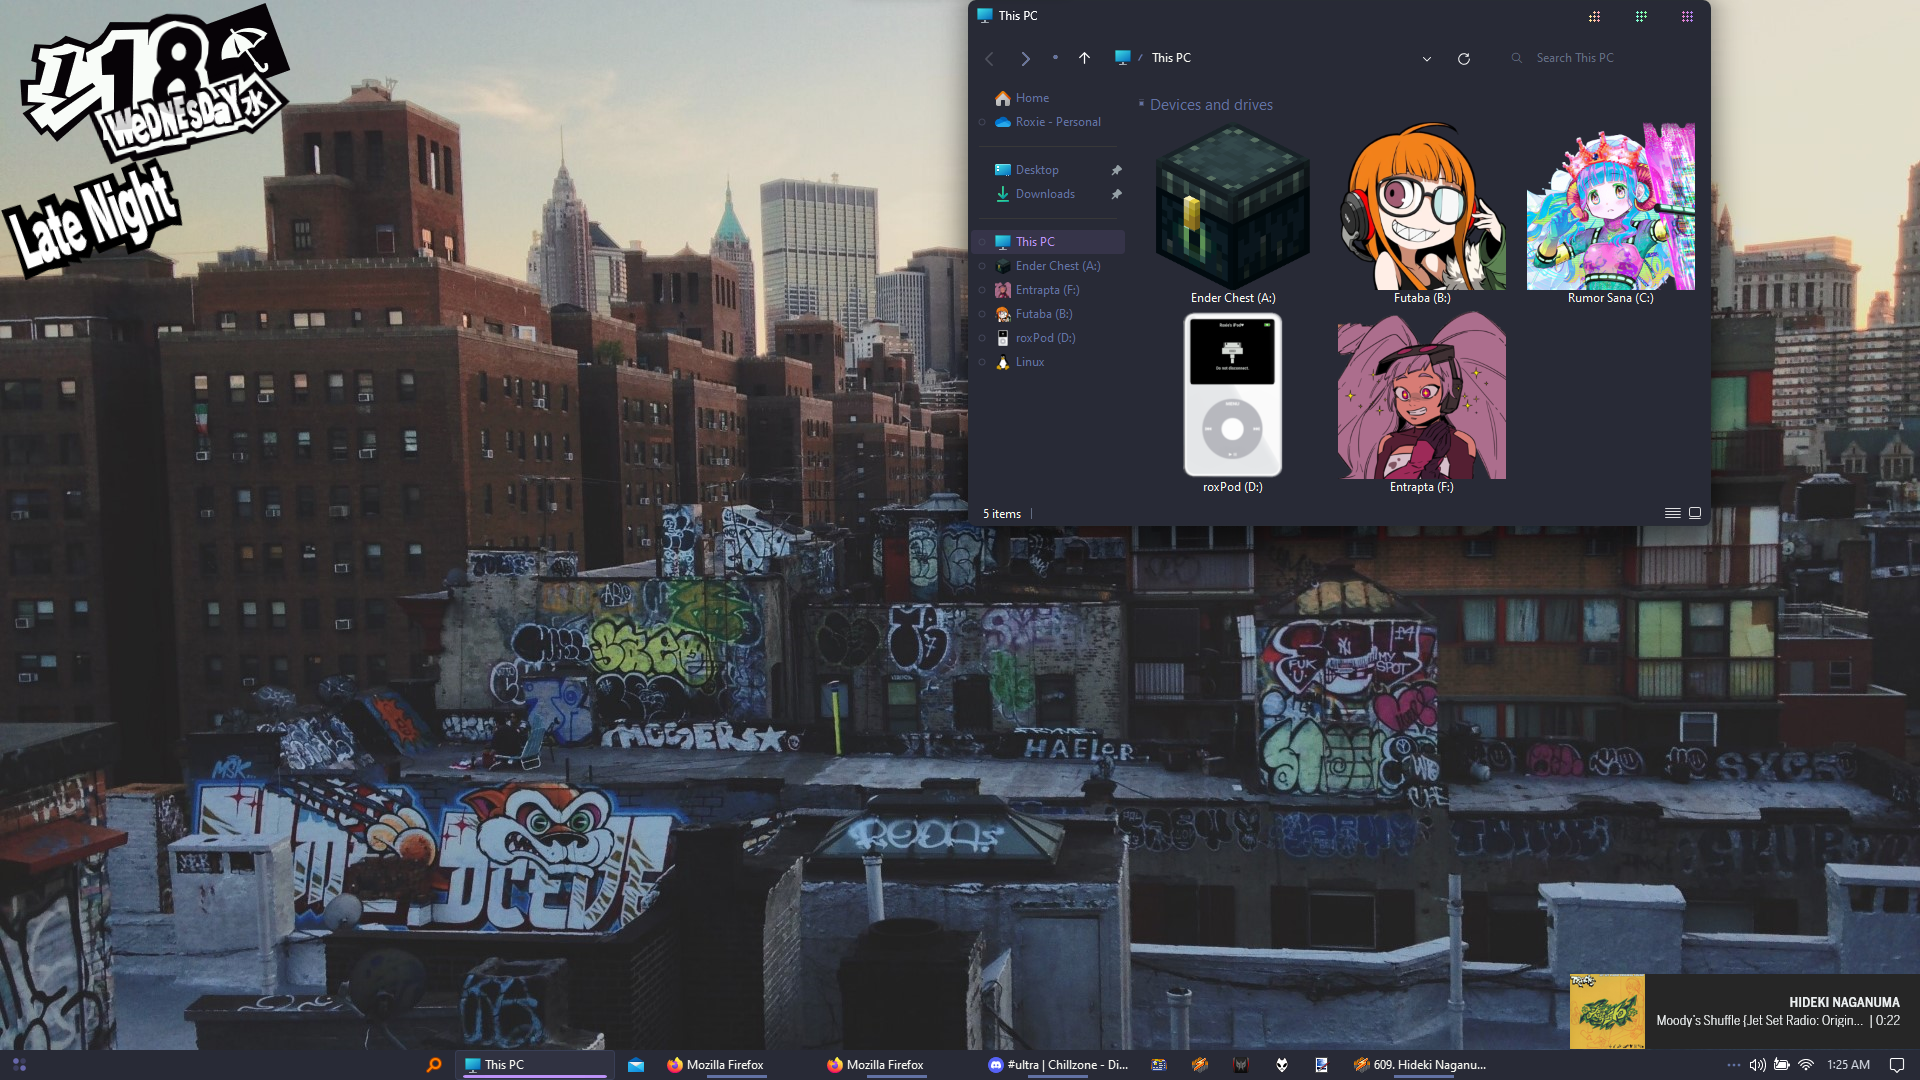This screenshot has width=1920, height=1080.
Task: Open address bar history dropdown
Action: (x=1427, y=58)
